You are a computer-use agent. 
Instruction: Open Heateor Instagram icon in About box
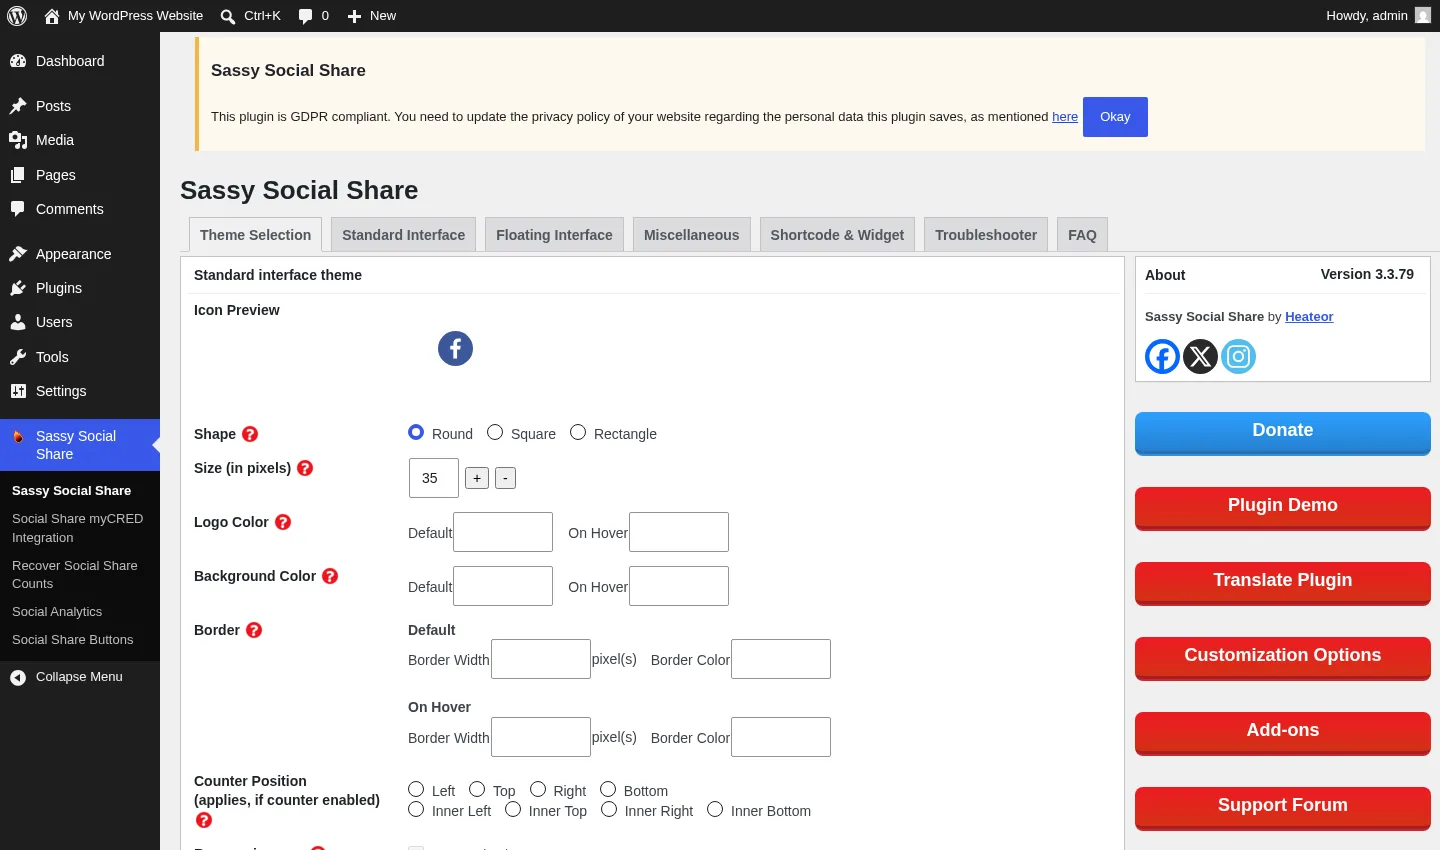click(1238, 356)
